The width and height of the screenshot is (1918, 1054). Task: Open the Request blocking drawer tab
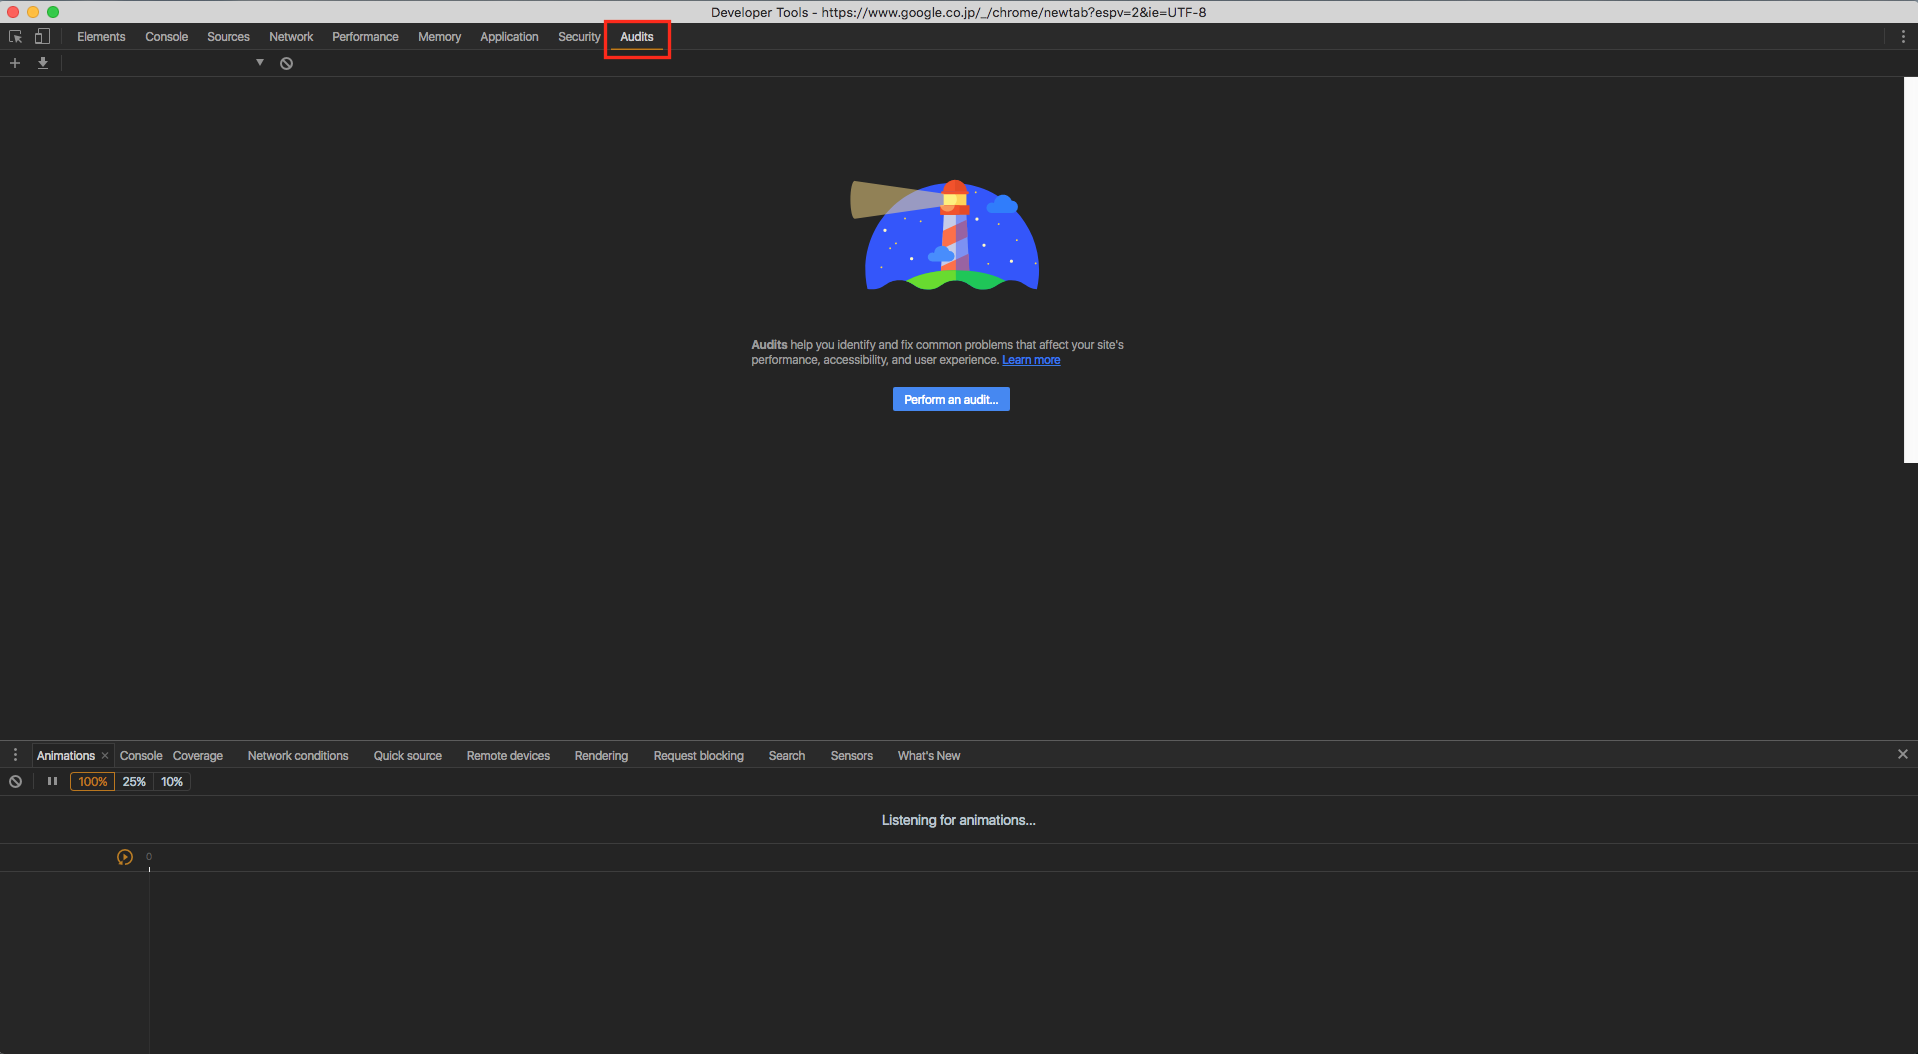click(x=699, y=756)
